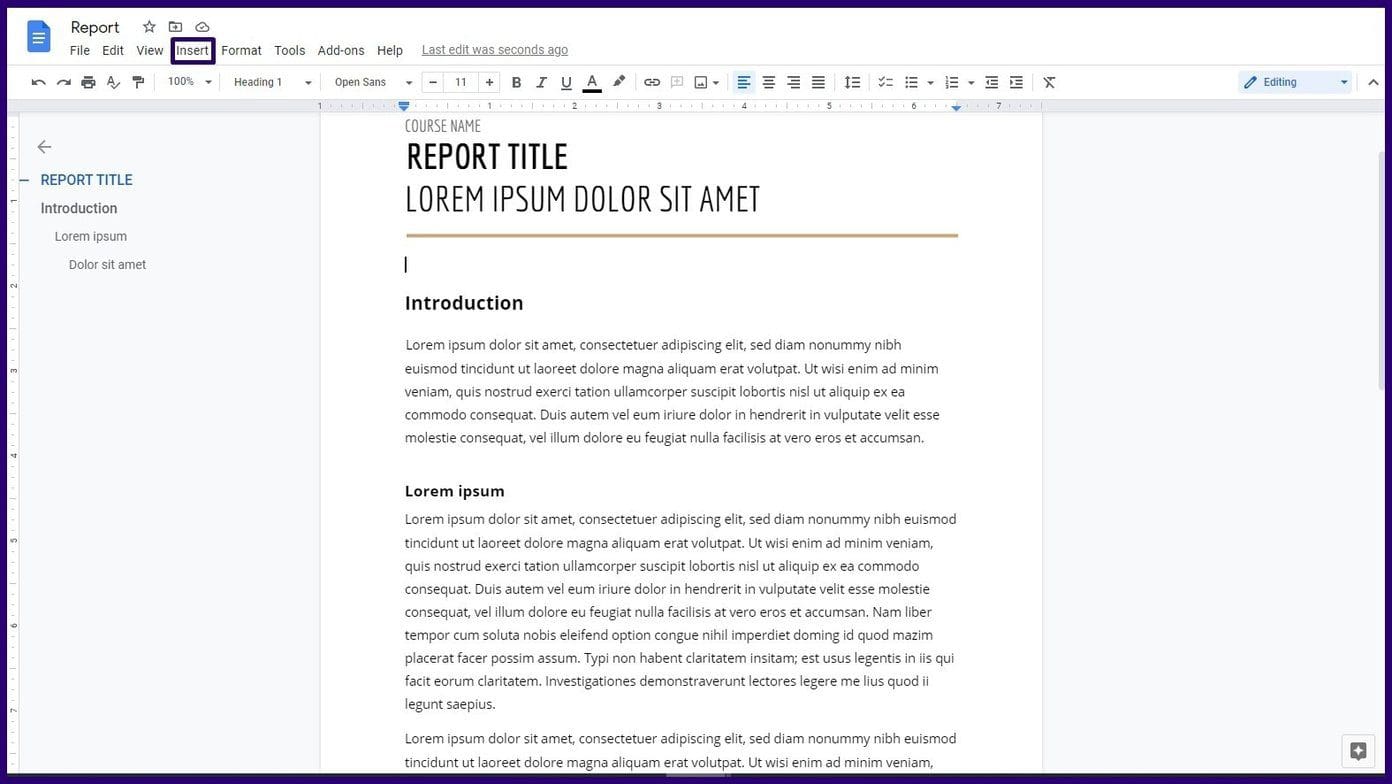Insert a numbered list
Screen dimensions: 1392x784
coord(951,82)
